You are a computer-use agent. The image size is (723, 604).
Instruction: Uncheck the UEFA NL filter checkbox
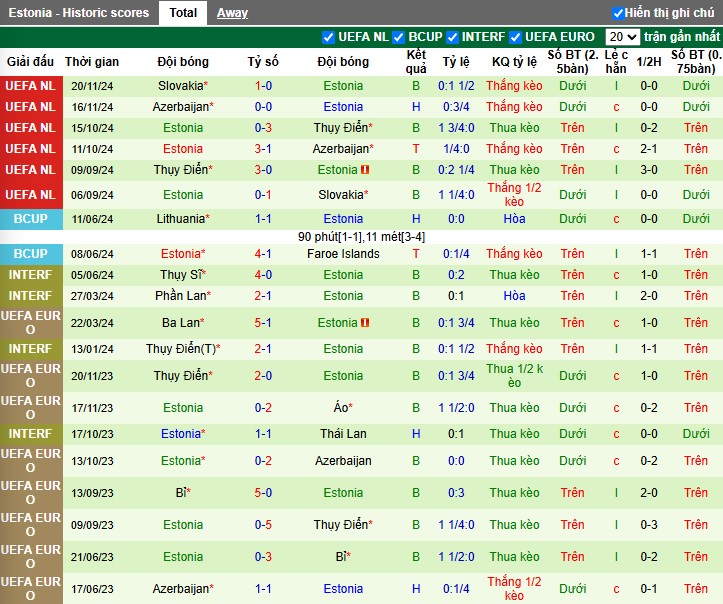click(328, 37)
